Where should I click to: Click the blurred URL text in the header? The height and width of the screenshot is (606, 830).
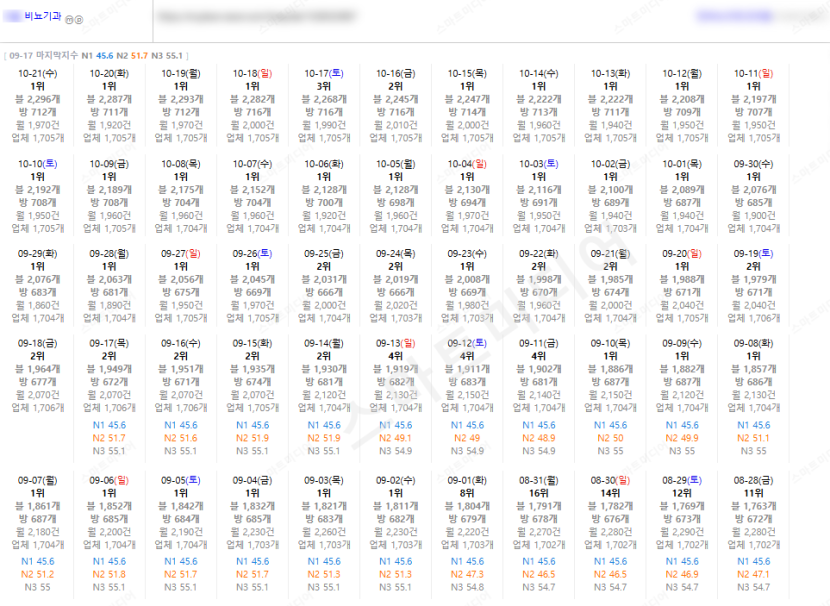(256, 17)
